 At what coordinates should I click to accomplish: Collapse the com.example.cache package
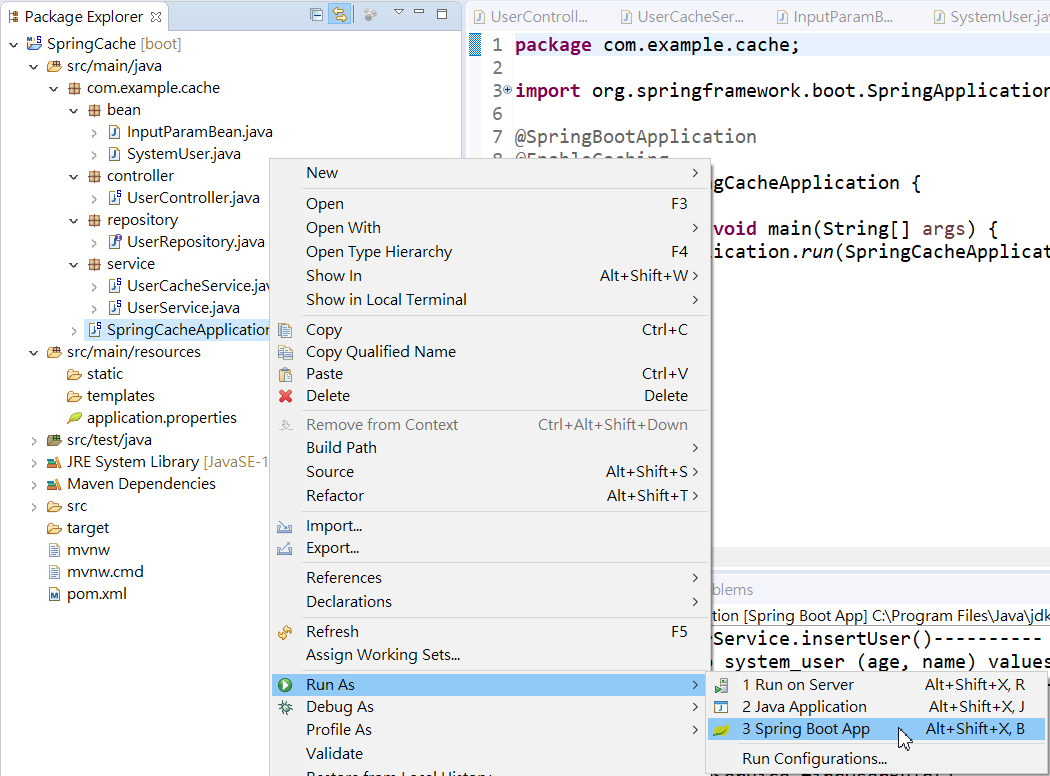54,88
